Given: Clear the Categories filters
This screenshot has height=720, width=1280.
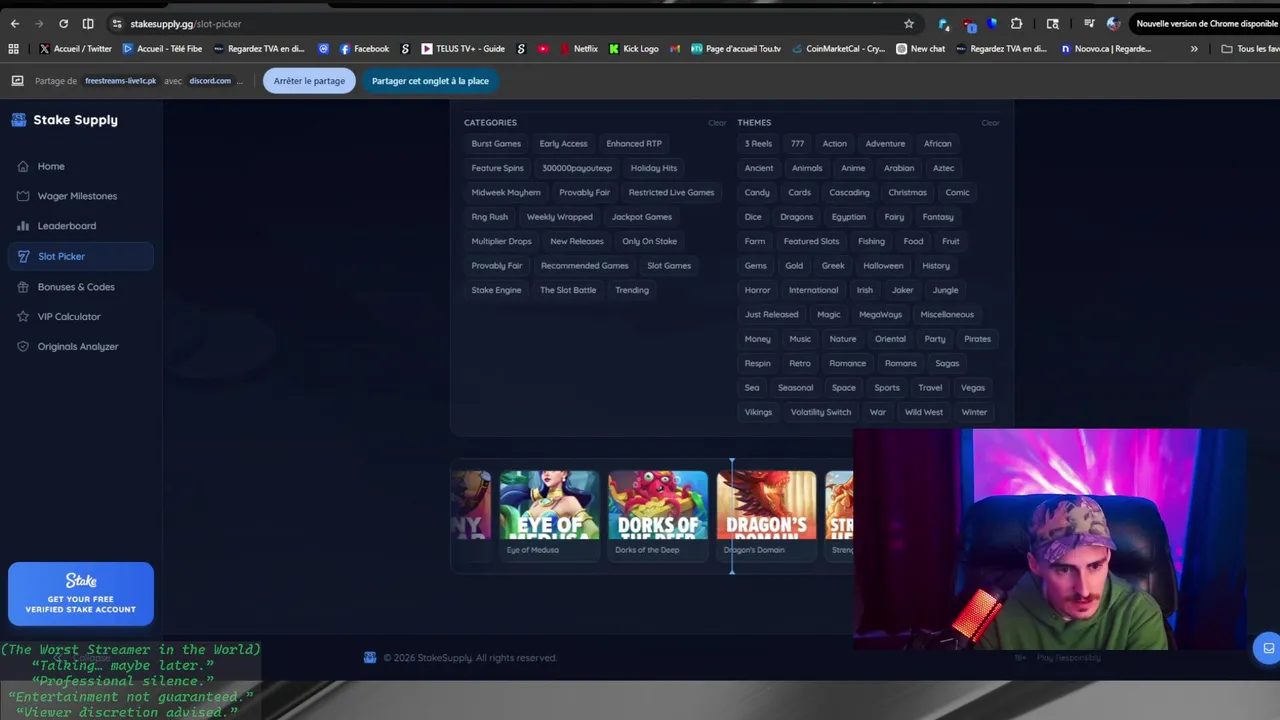Looking at the screenshot, I should [717, 123].
